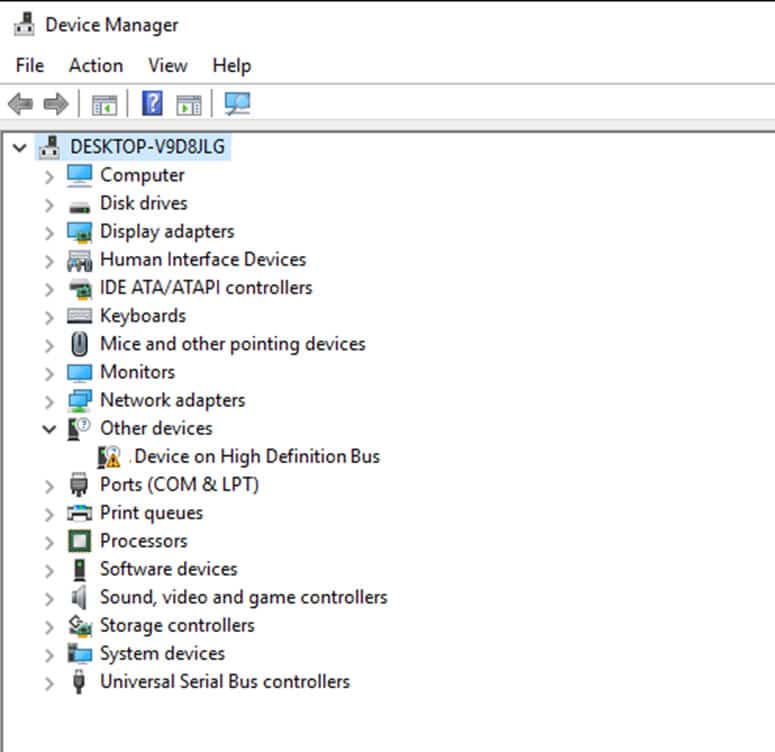Screen dimensions: 775x752
Task: Click the Scan for hardware changes icon
Action: coord(237,103)
